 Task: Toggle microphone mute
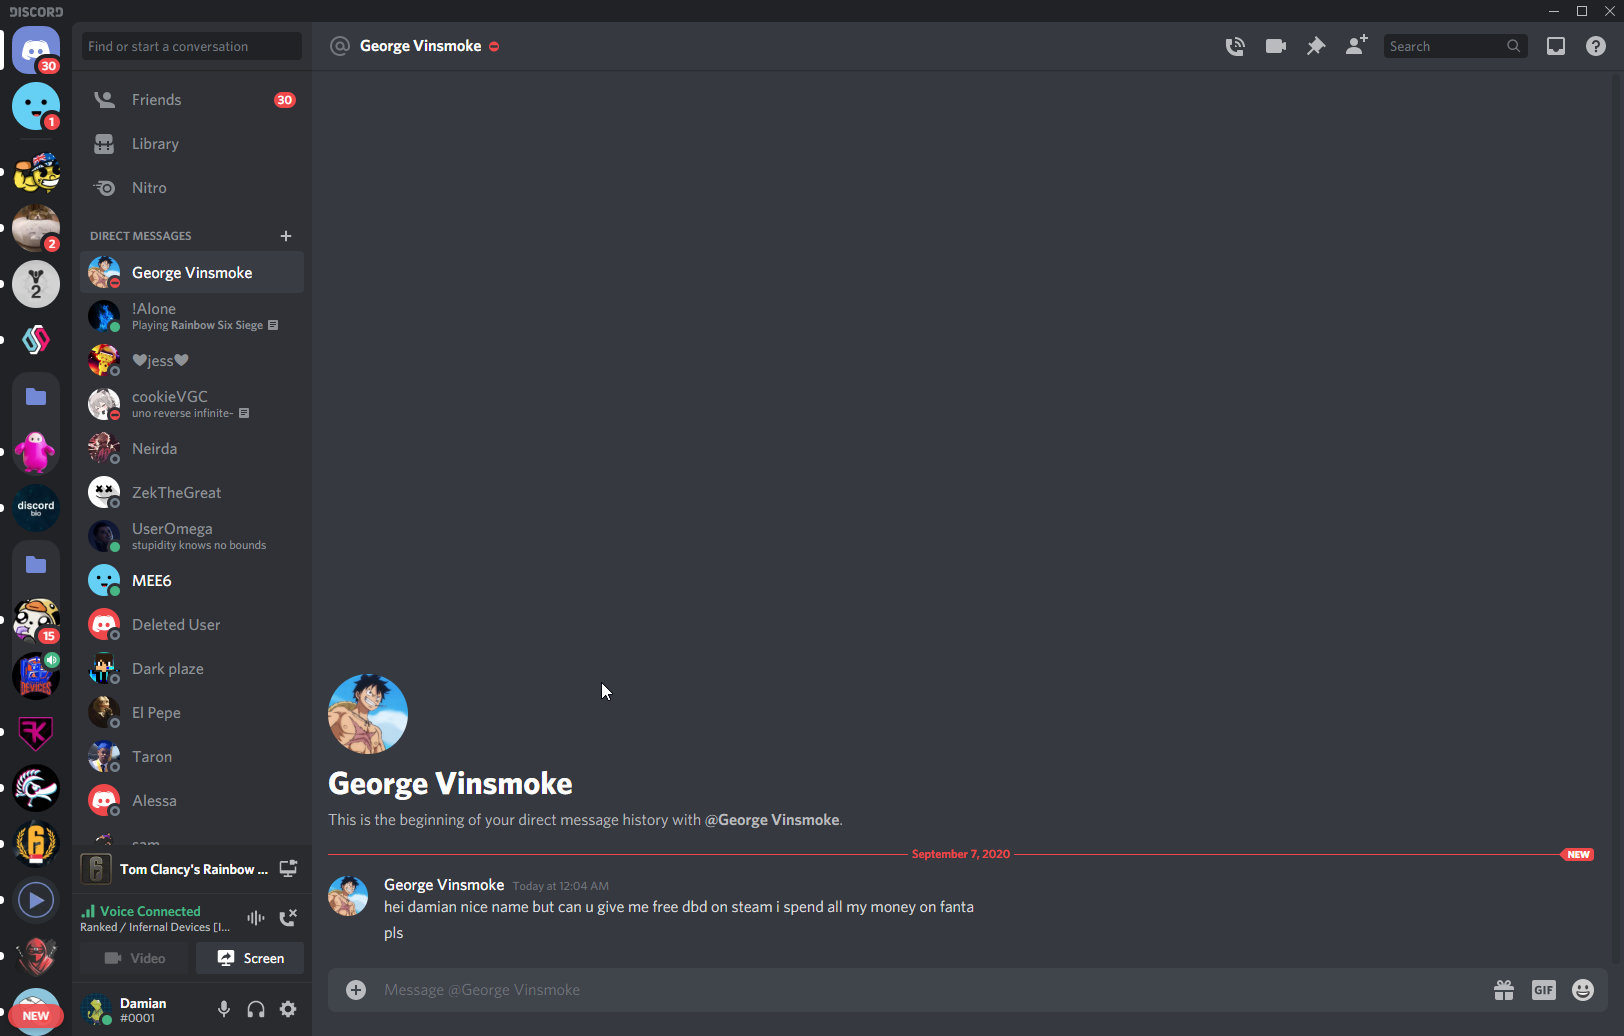[x=224, y=1009]
